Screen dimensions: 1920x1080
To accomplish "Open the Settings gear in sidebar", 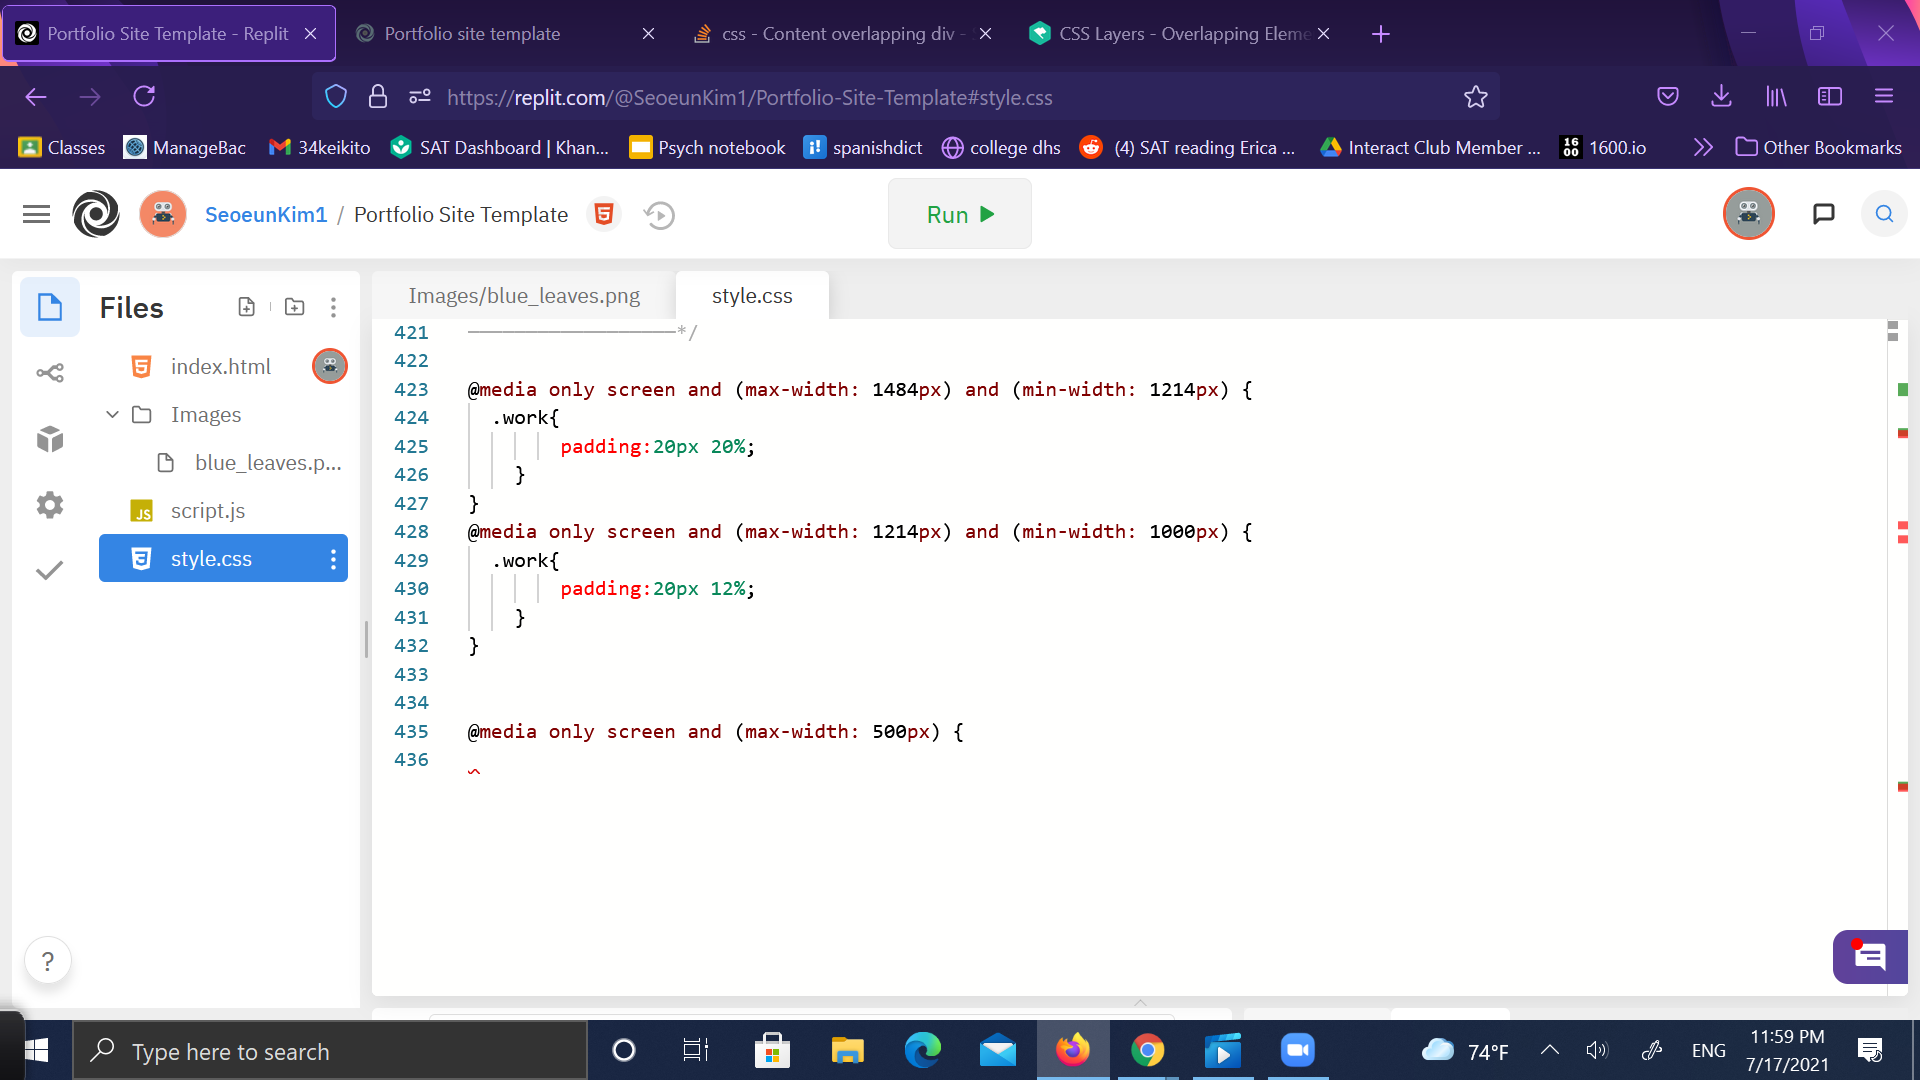I will [50, 505].
